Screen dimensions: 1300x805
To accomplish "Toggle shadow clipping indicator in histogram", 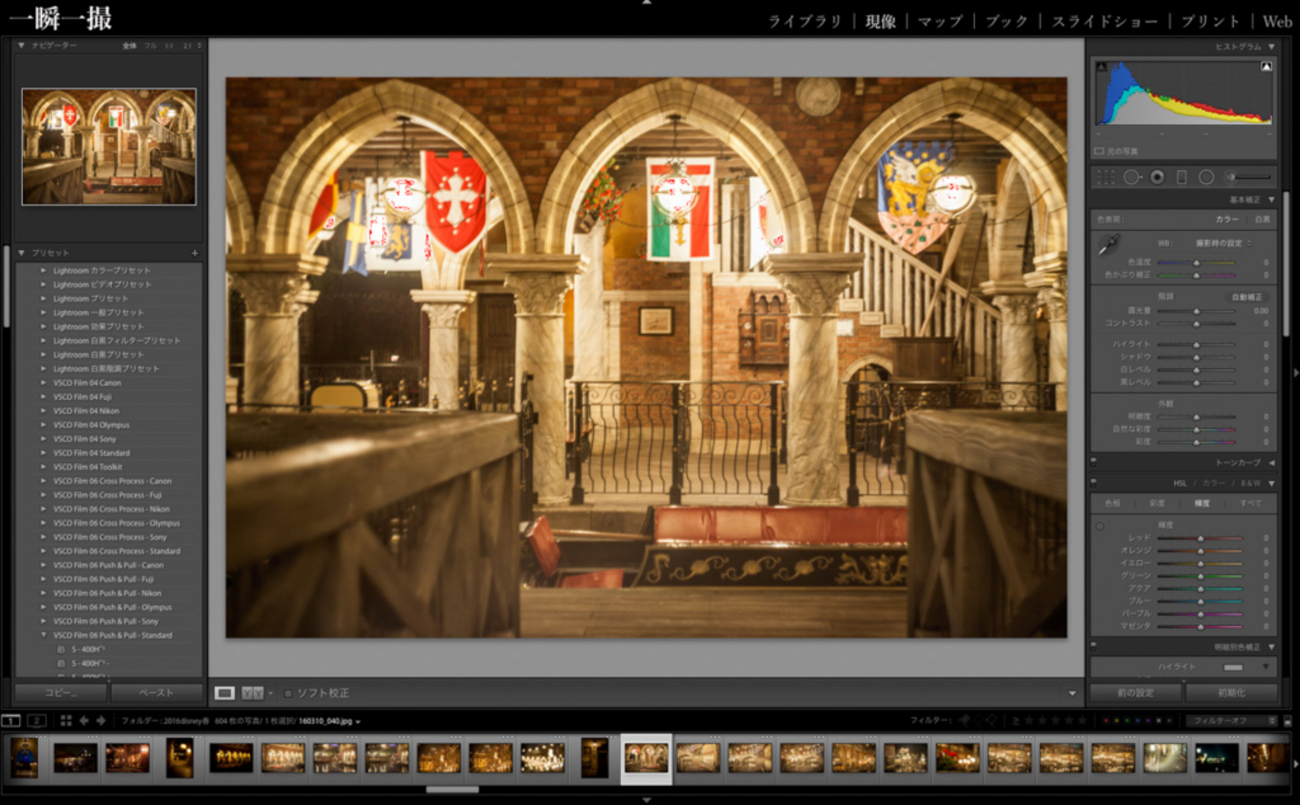I will [x=1102, y=67].
